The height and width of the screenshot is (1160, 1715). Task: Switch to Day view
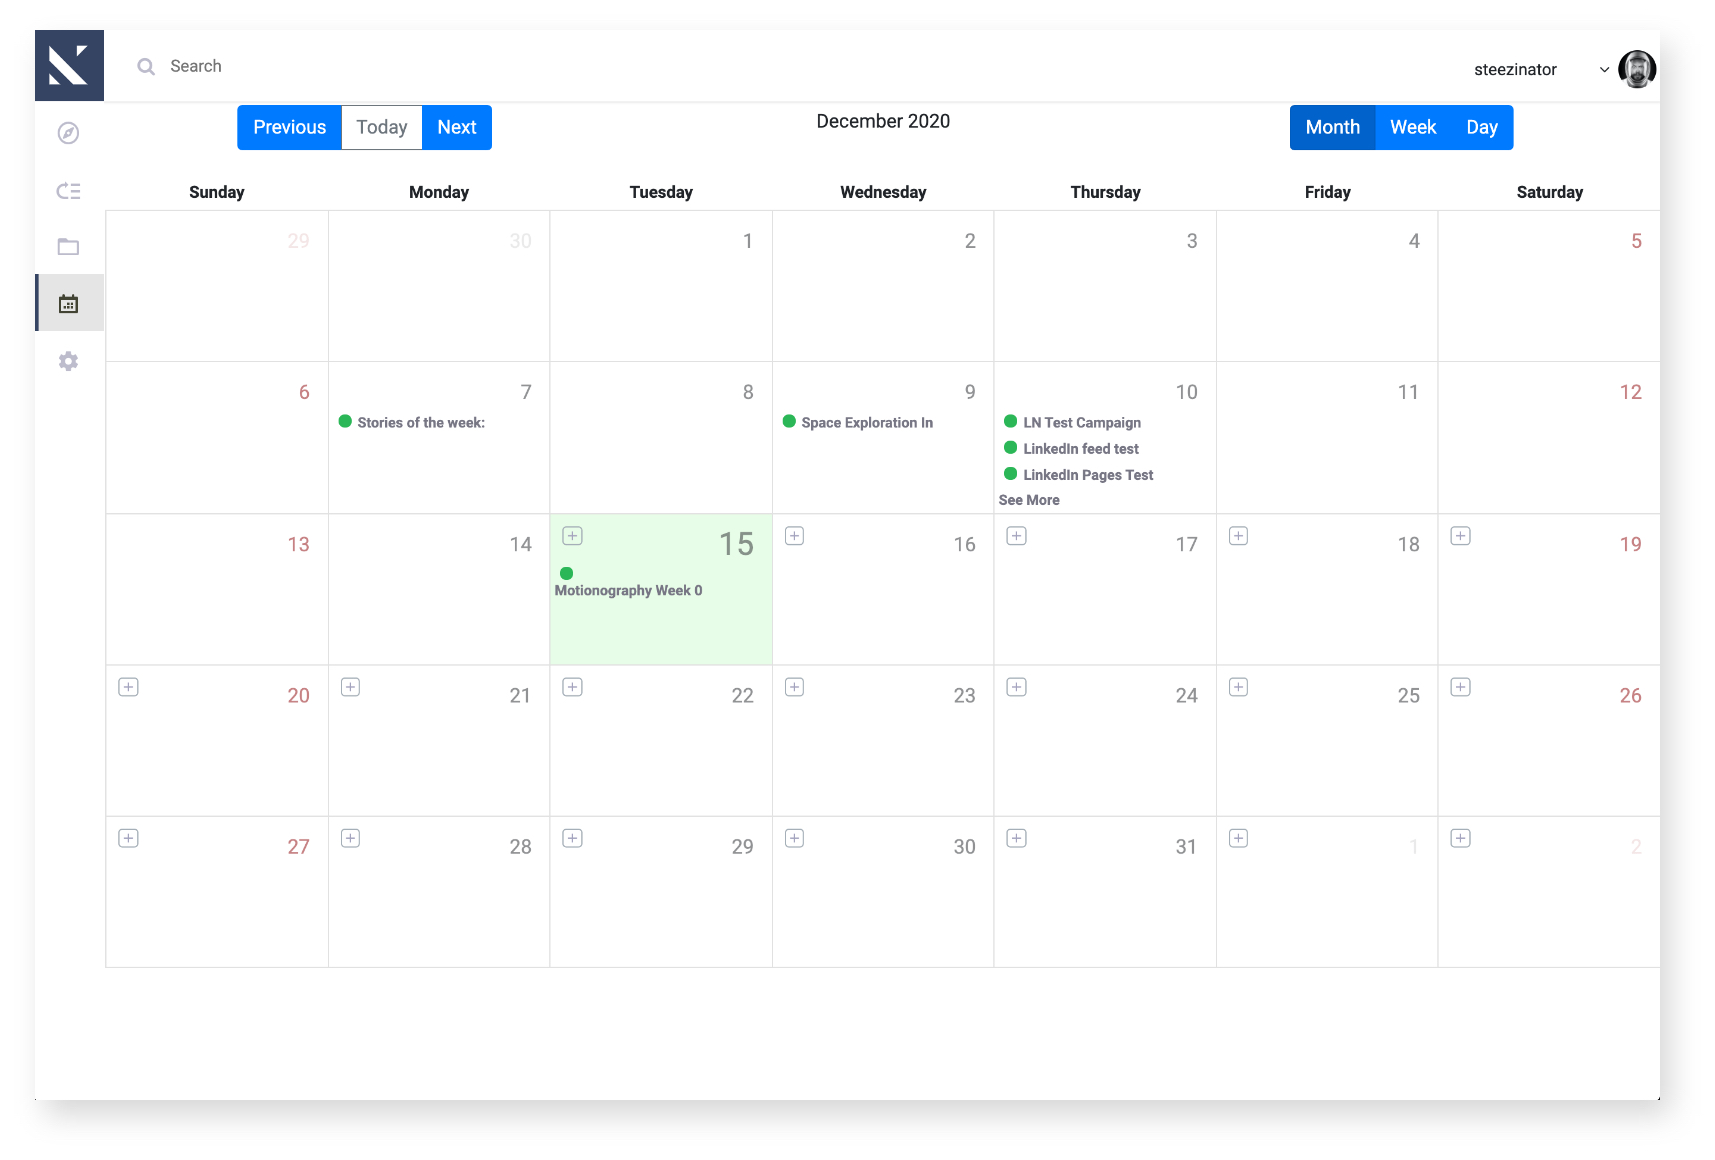[1482, 127]
